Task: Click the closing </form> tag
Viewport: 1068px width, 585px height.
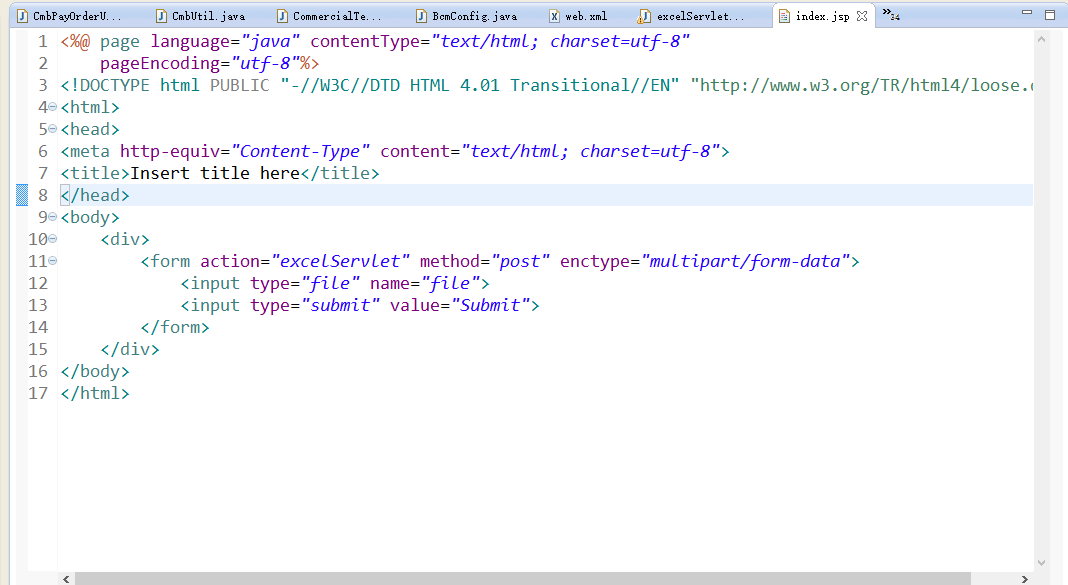Action: pyautogui.click(x=175, y=327)
